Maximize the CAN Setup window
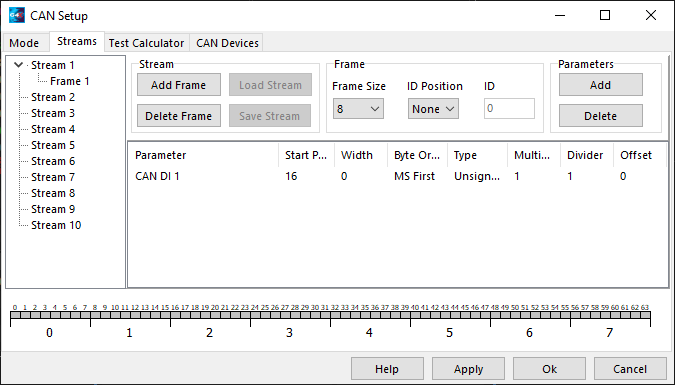This screenshot has height=385, width=675. pyautogui.click(x=605, y=16)
